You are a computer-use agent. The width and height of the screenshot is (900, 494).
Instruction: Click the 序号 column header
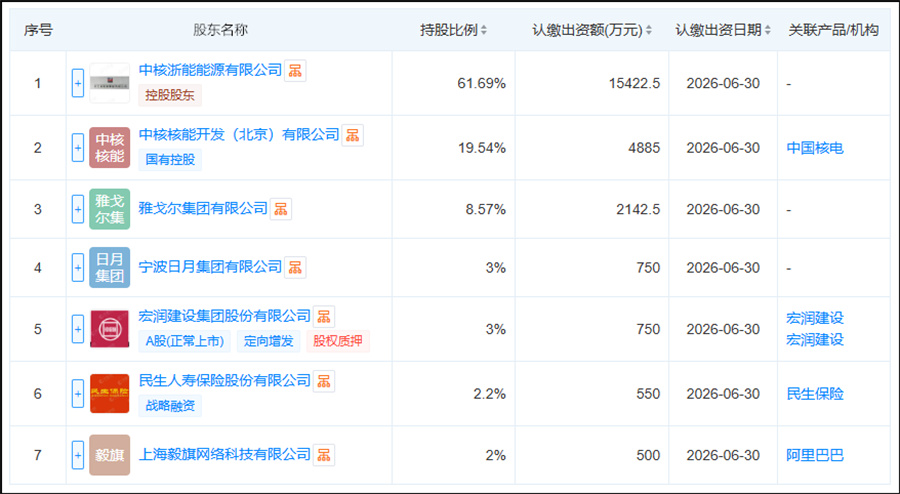[38, 30]
